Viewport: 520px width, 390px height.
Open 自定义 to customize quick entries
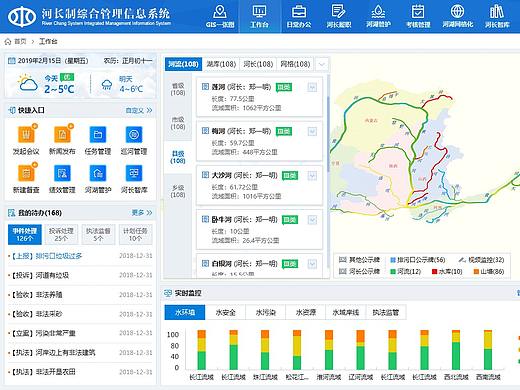(x=139, y=110)
